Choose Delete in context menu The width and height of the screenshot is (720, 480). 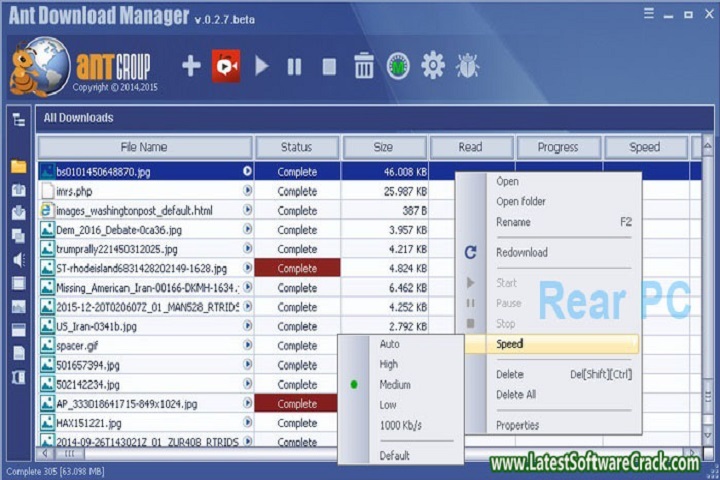pos(510,374)
